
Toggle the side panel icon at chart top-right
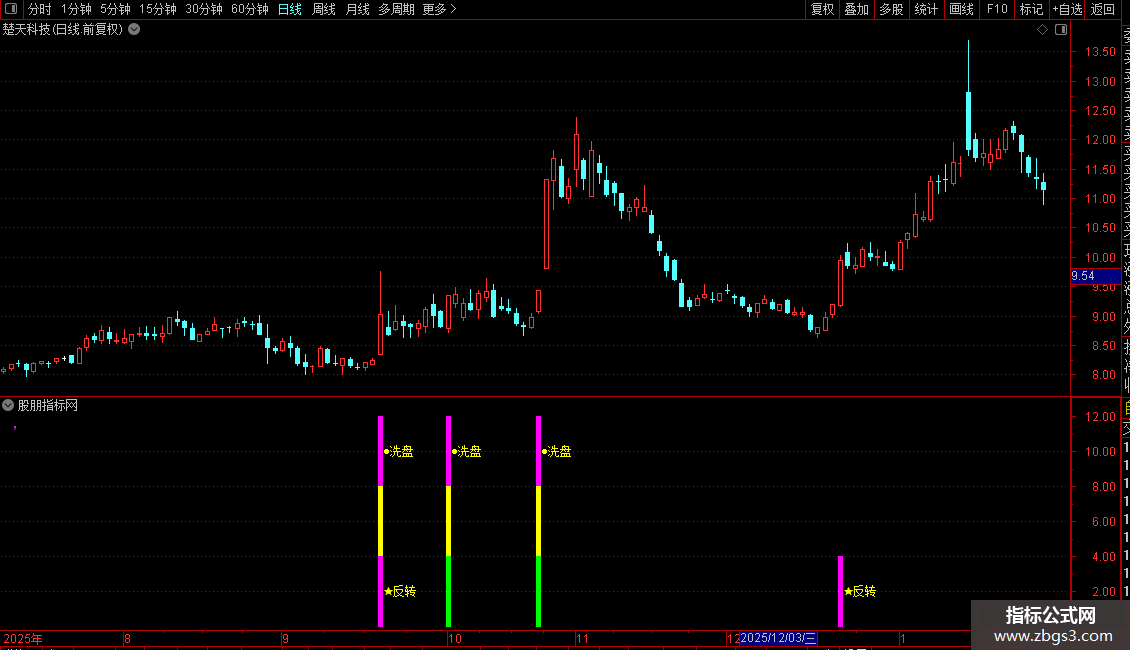point(1061,30)
